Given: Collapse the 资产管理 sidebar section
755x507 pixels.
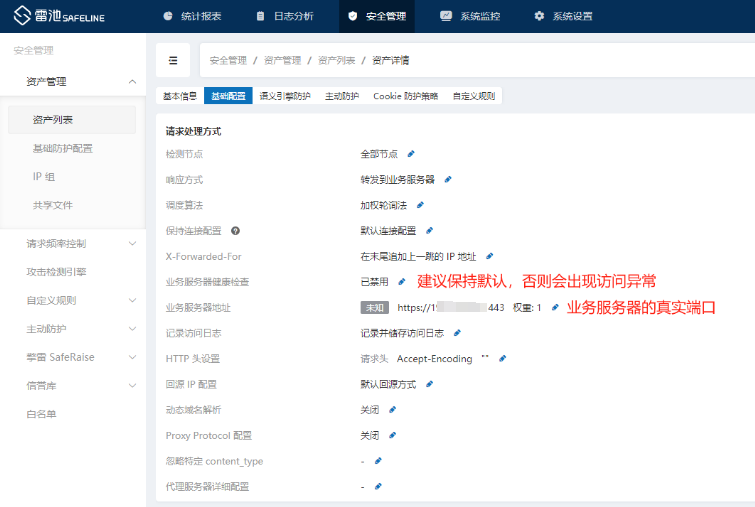Looking at the screenshot, I should (x=133, y=82).
